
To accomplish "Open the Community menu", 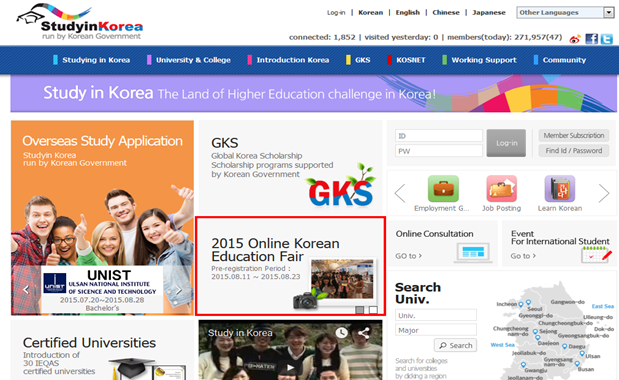I will pos(564,60).
